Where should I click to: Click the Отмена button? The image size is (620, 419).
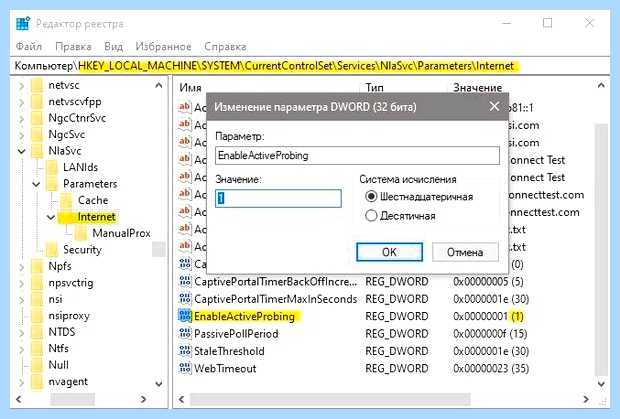(465, 252)
